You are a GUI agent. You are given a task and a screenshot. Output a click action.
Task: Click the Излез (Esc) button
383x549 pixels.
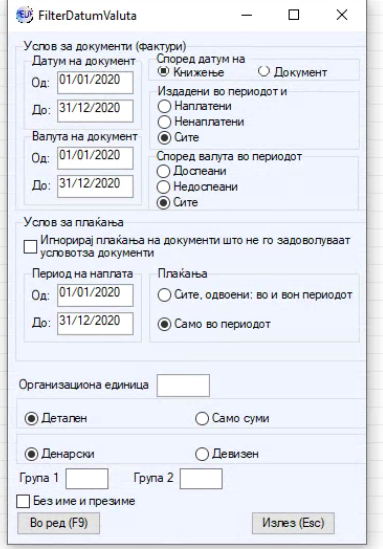tap(293, 523)
